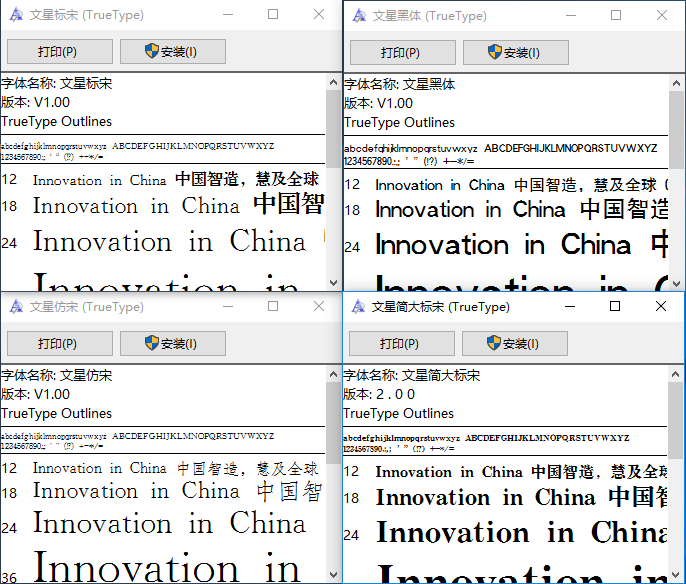Maximize the 文星黑体 font window
This screenshot has width=686, height=584.
pos(616,15)
